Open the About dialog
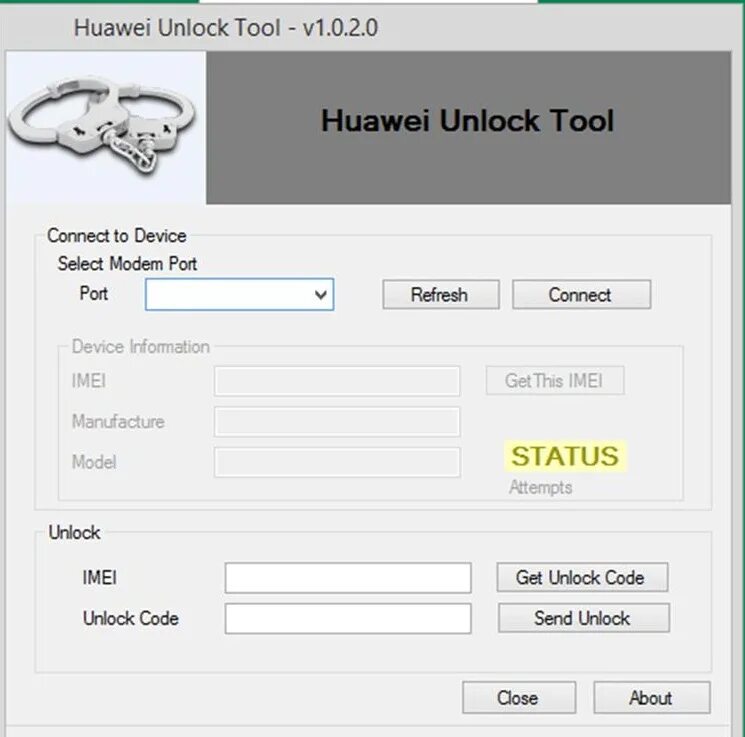Viewport: 745px width, 737px height. pos(651,698)
